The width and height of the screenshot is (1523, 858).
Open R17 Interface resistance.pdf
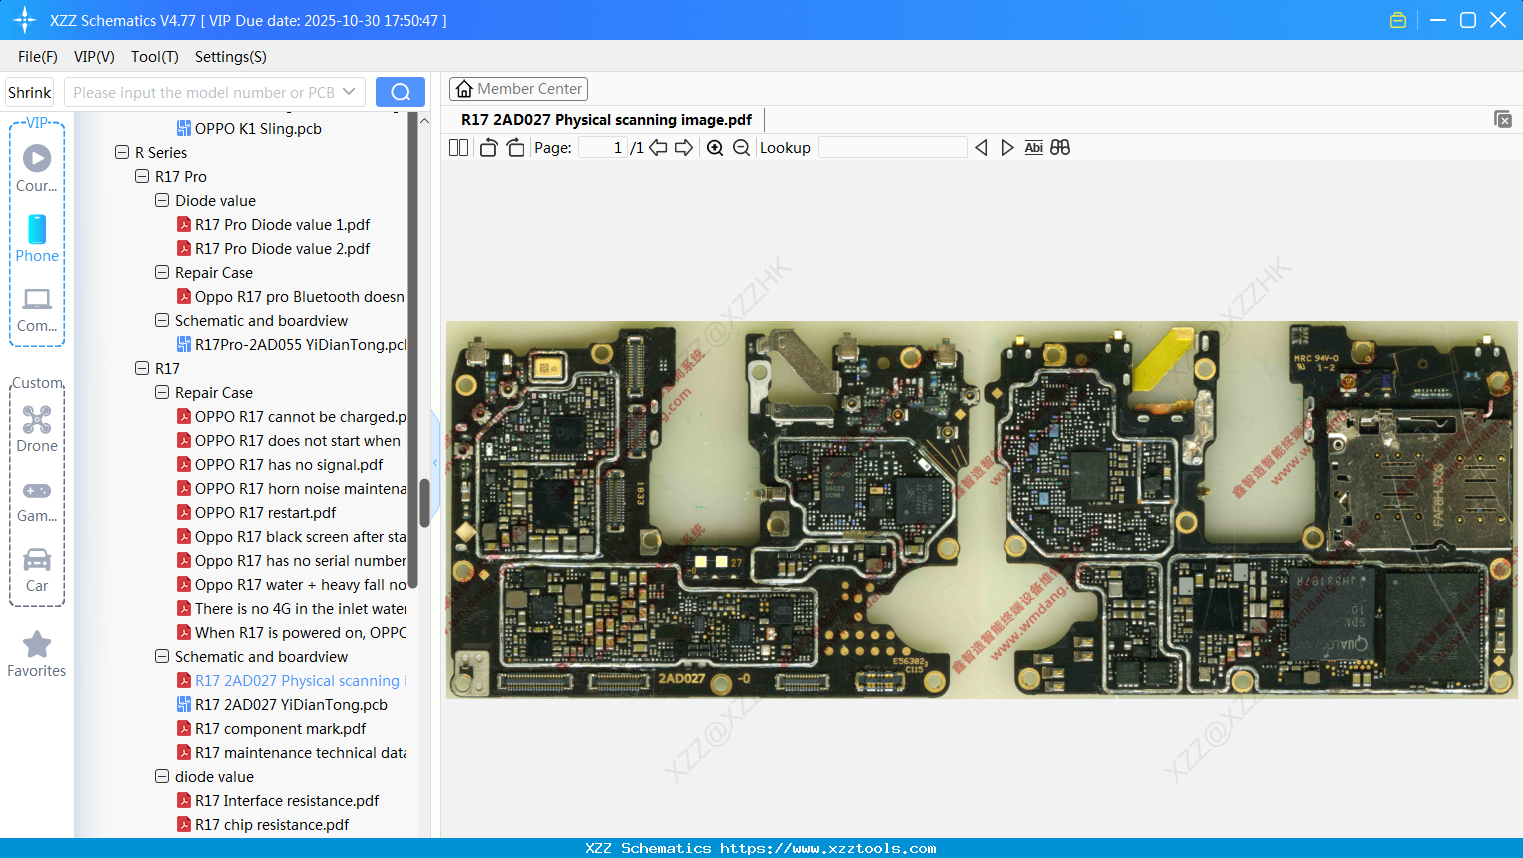coord(287,800)
